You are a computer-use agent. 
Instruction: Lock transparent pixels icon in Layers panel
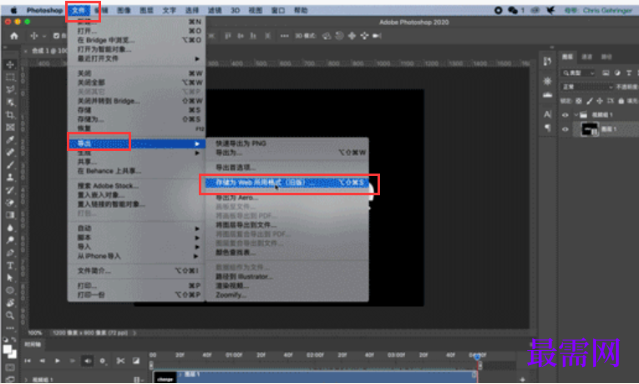[578, 101]
